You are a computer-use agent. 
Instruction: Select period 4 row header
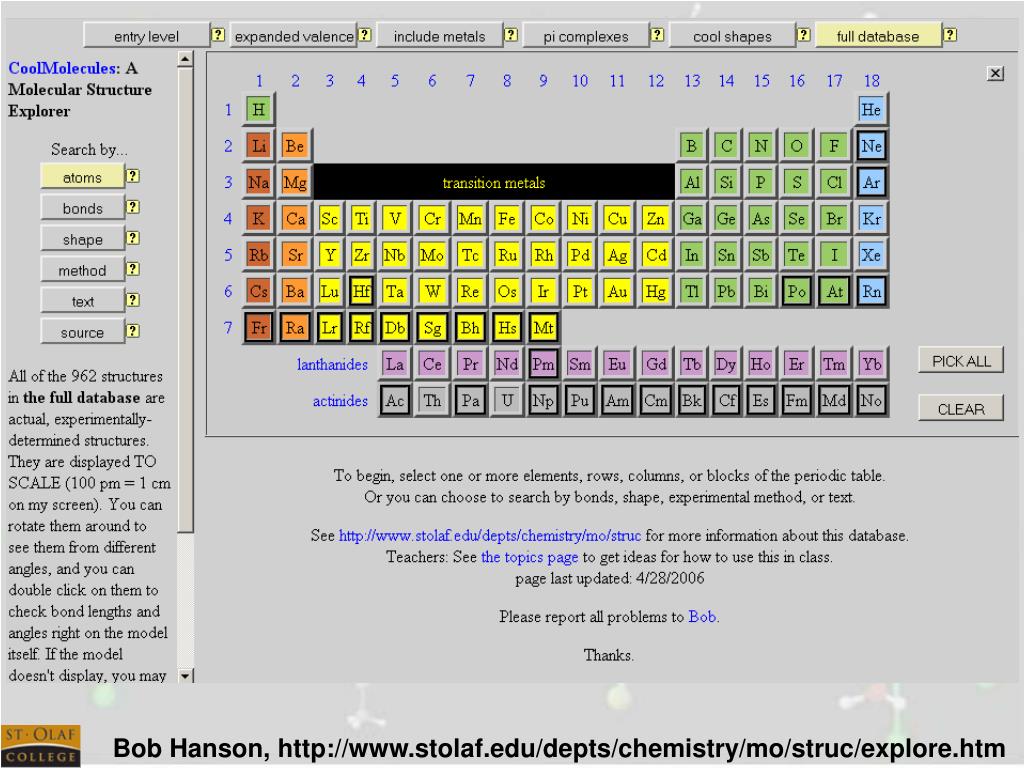[228, 218]
